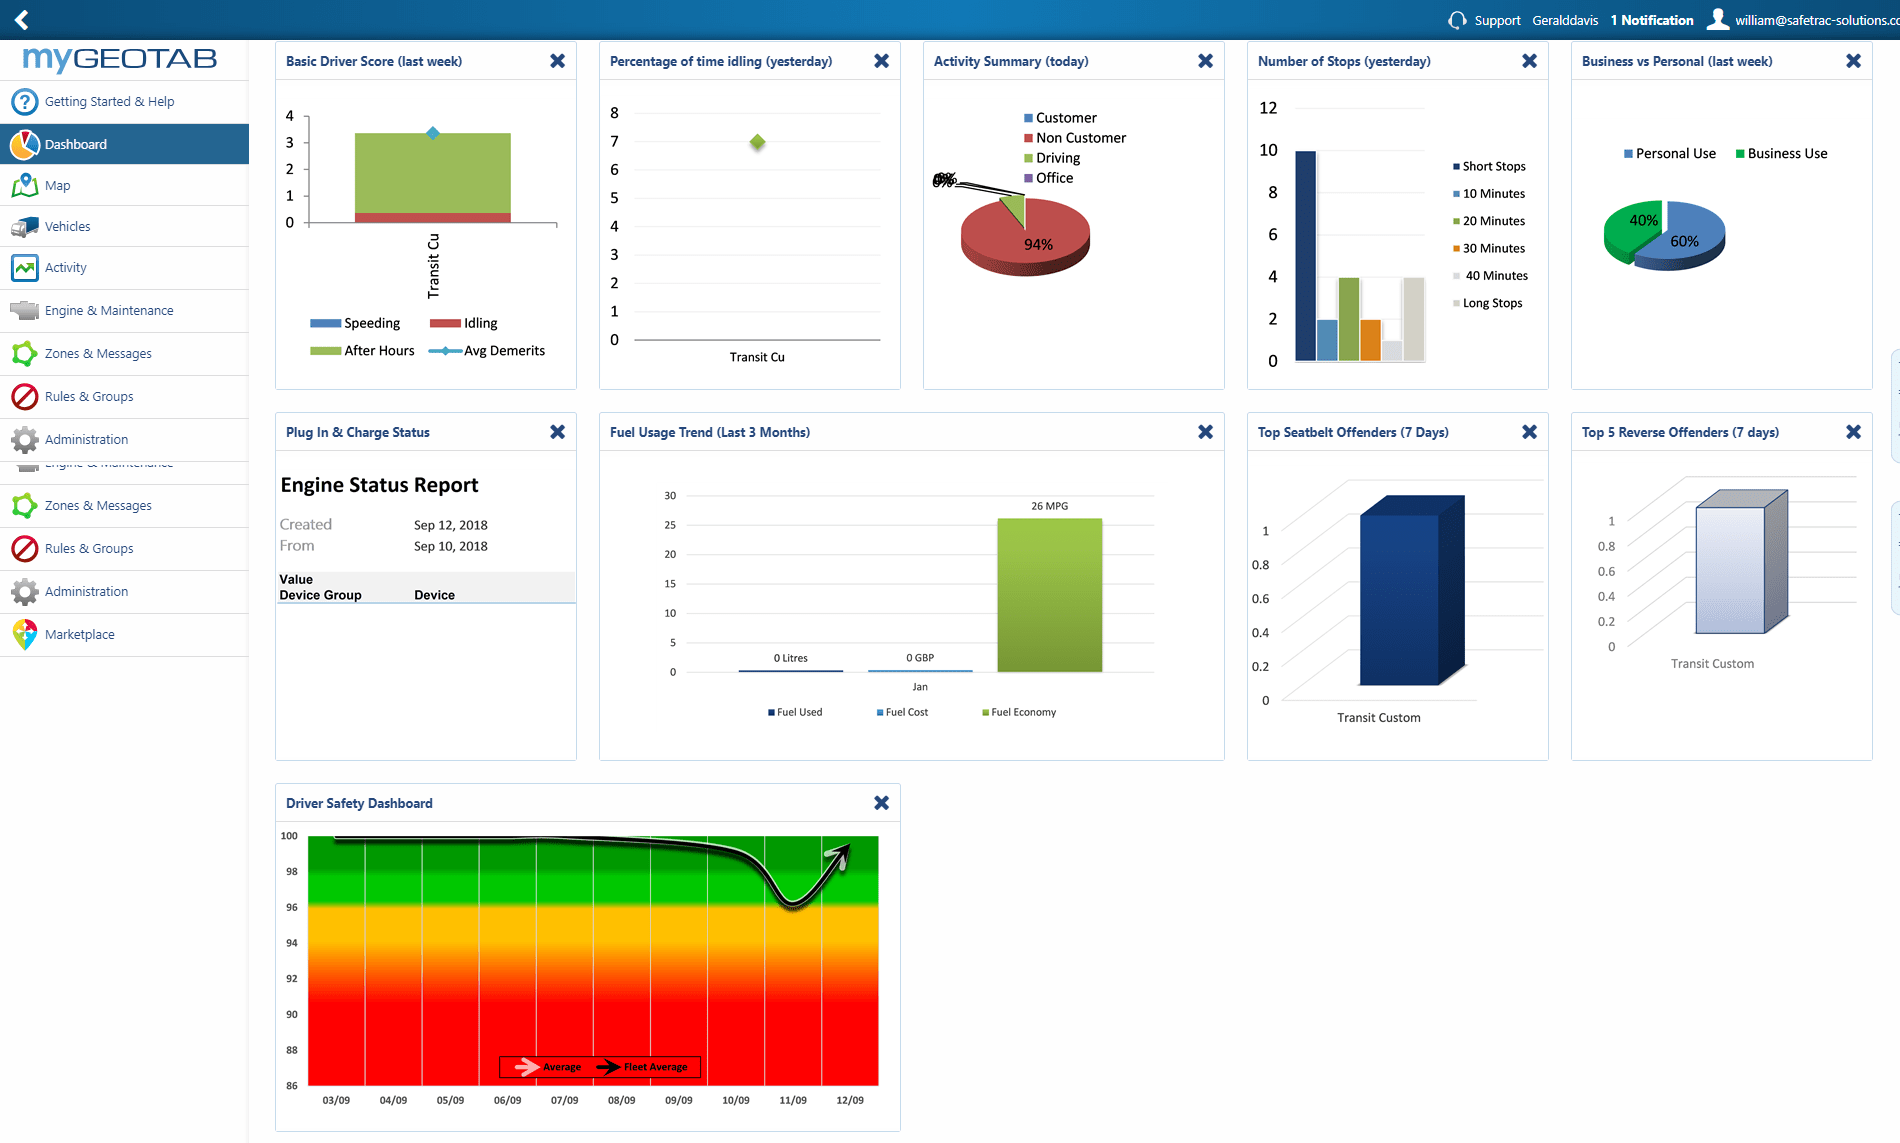
Task: Click Non Customer legend entry
Action: pos(1075,138)
